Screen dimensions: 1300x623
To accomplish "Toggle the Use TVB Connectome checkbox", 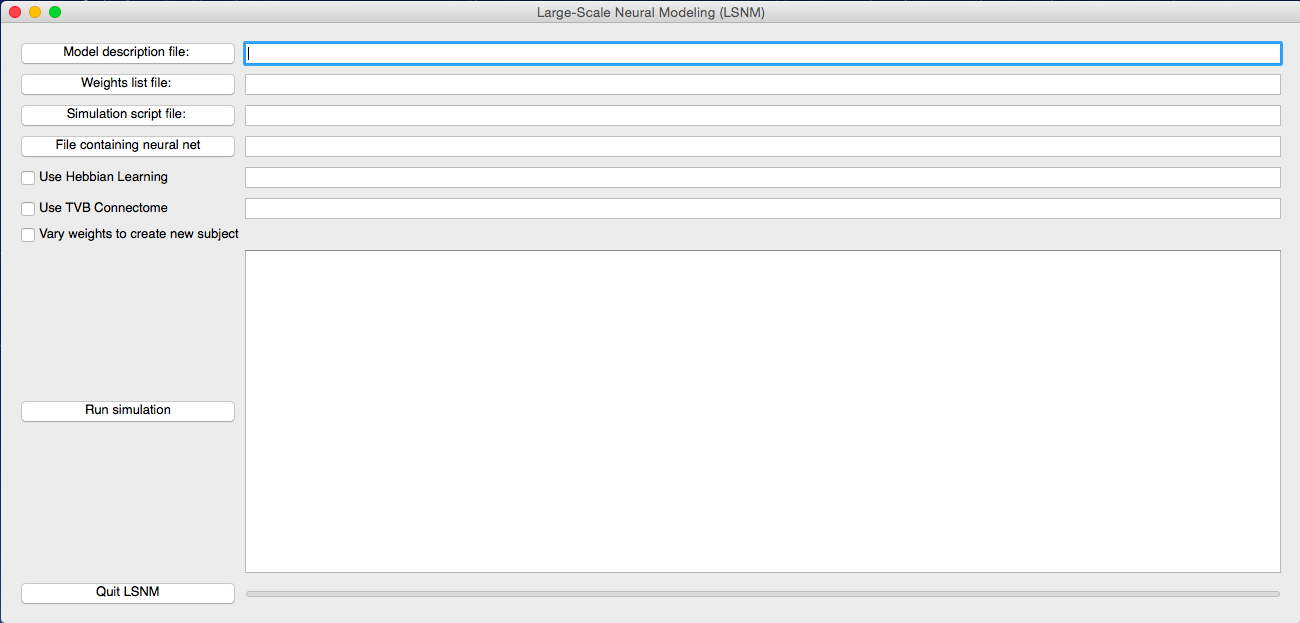I will 28,209.
